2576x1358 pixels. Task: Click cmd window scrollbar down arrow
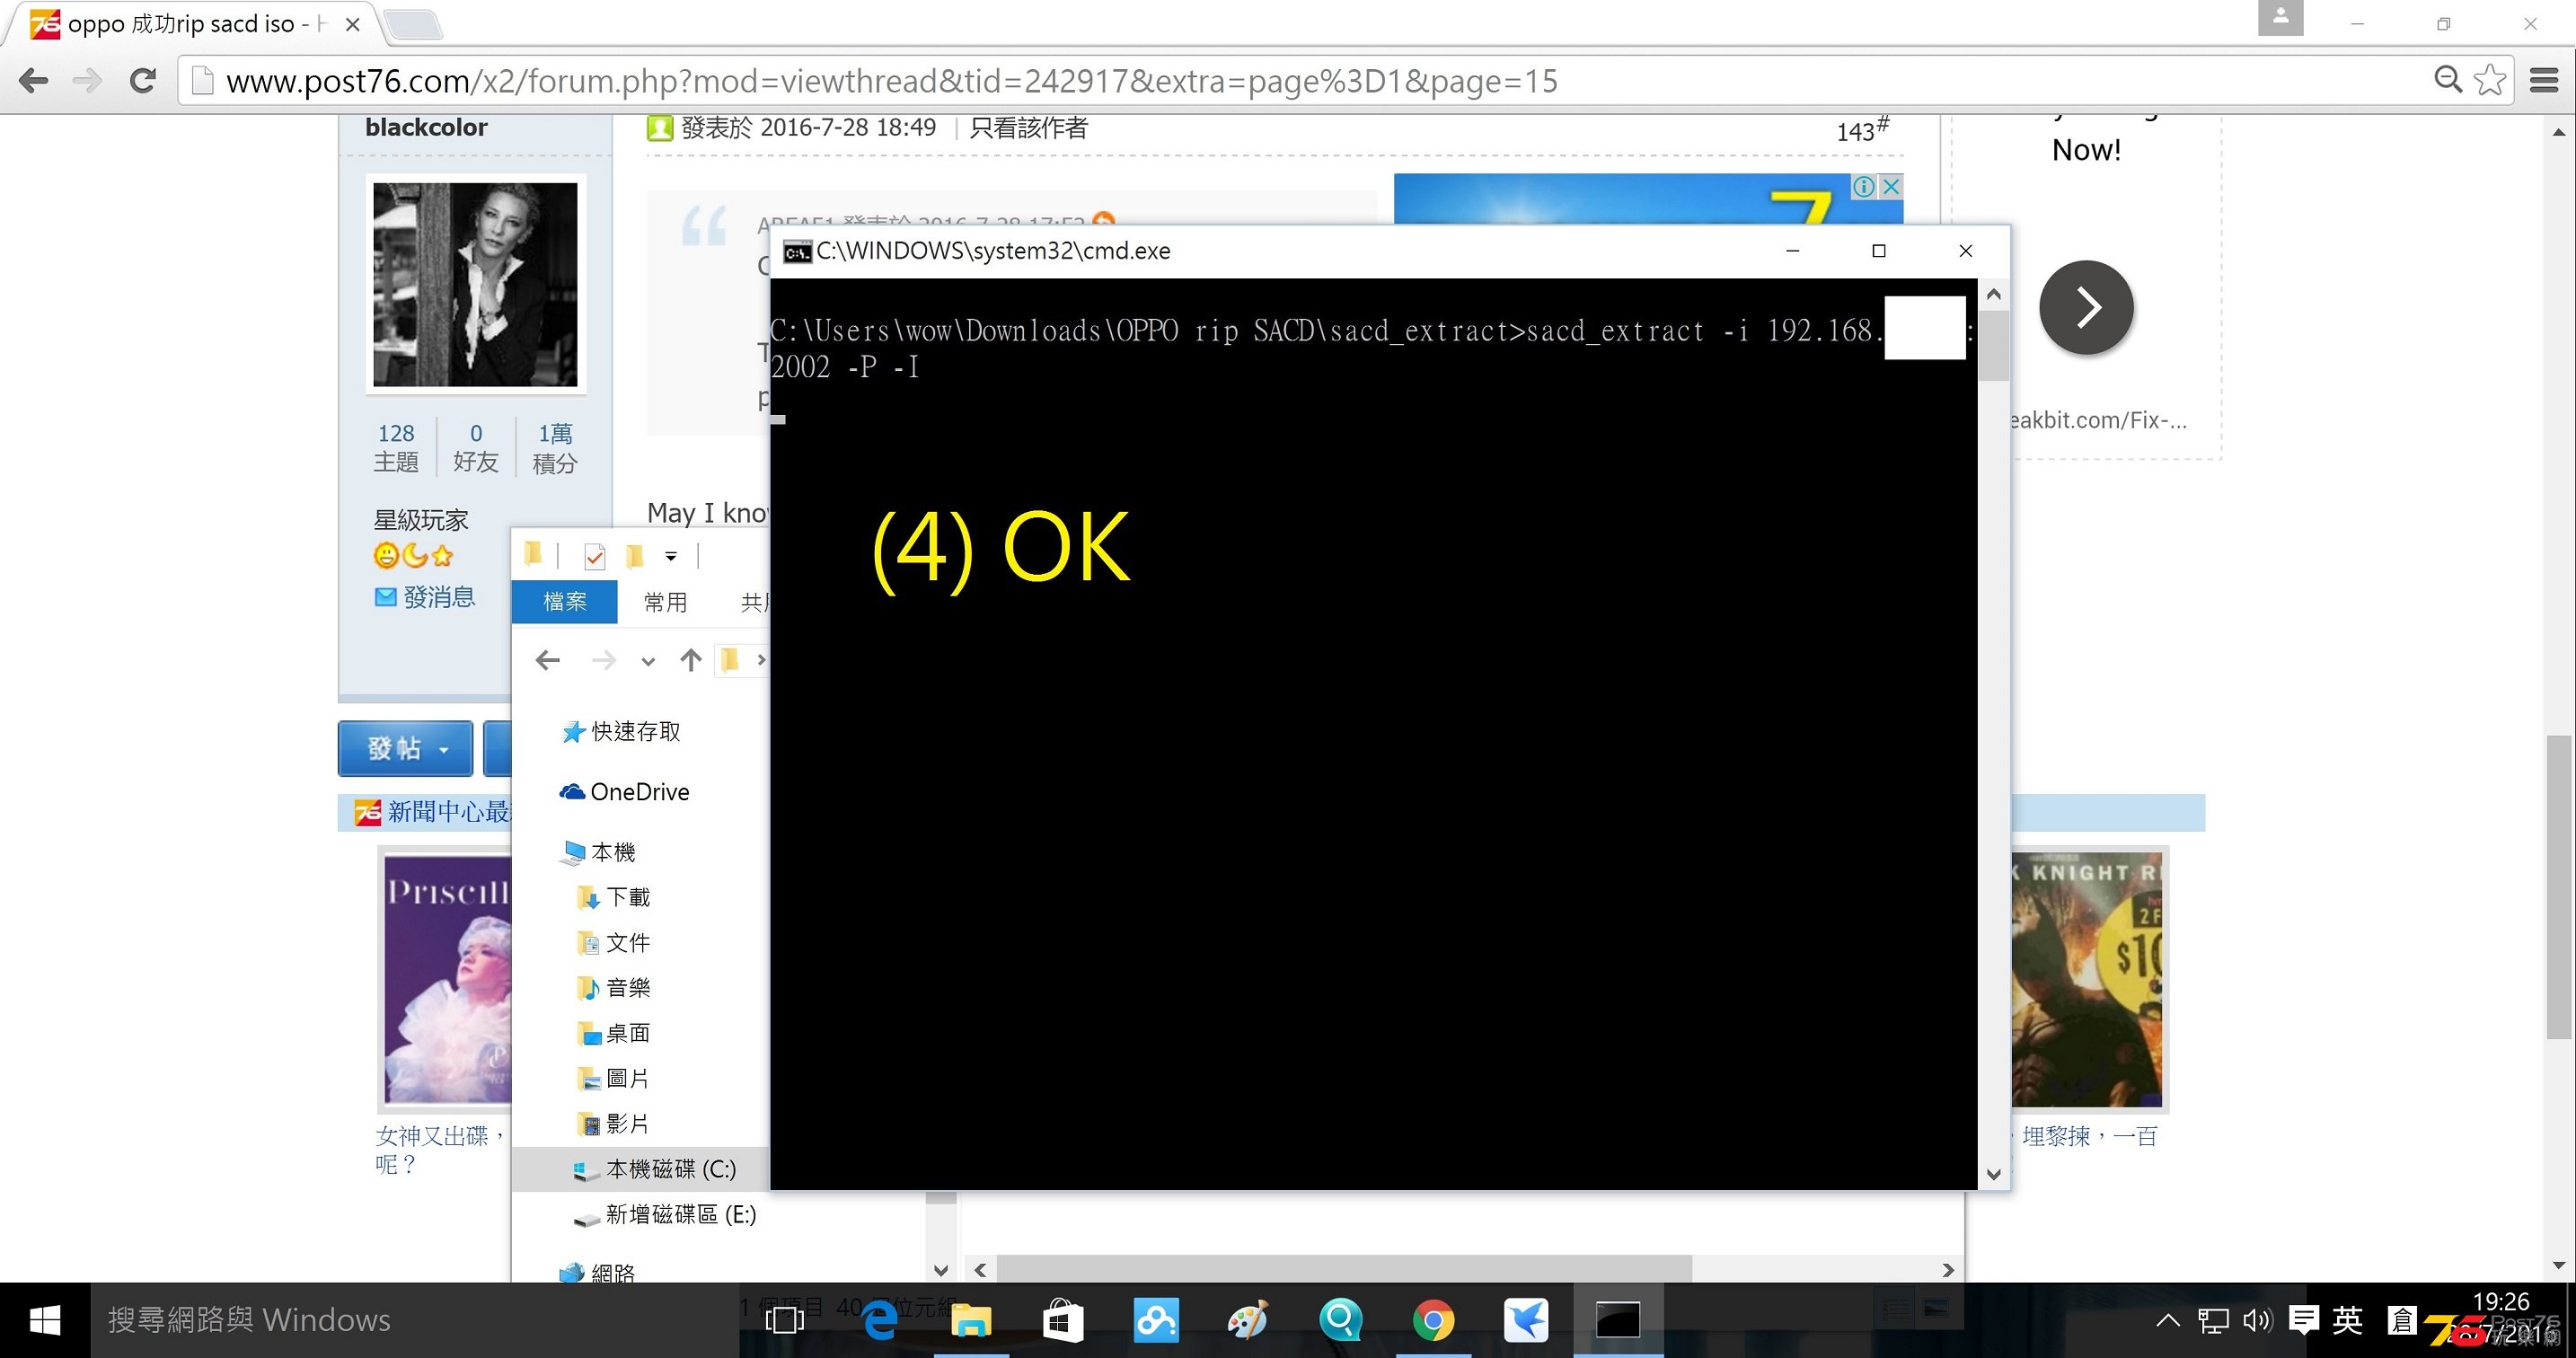click(1993, 1174)
